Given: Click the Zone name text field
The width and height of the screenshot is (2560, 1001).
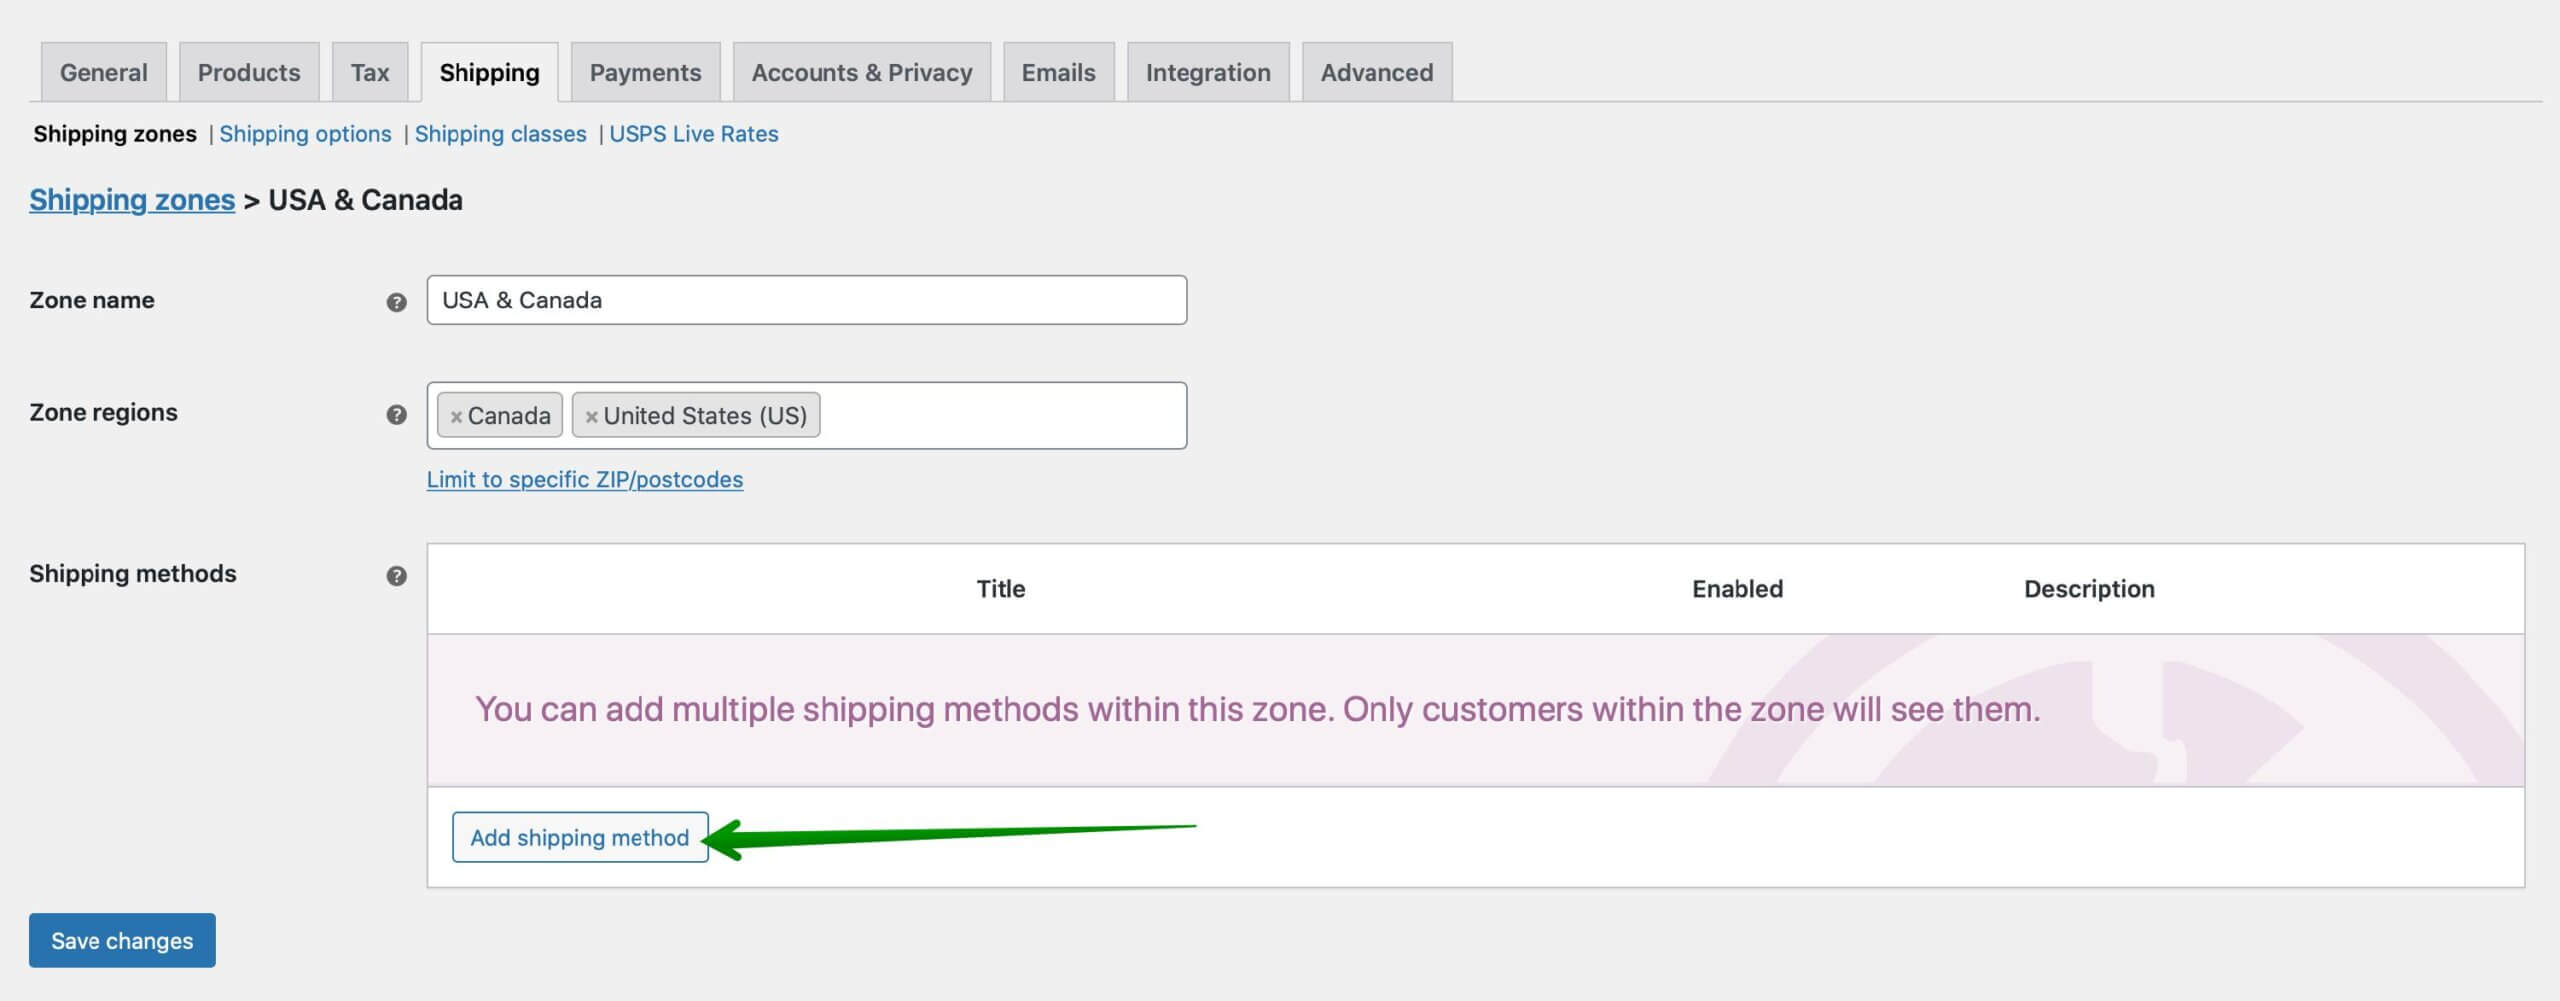Looking at the screenshot, I should [x=807, y=300].
